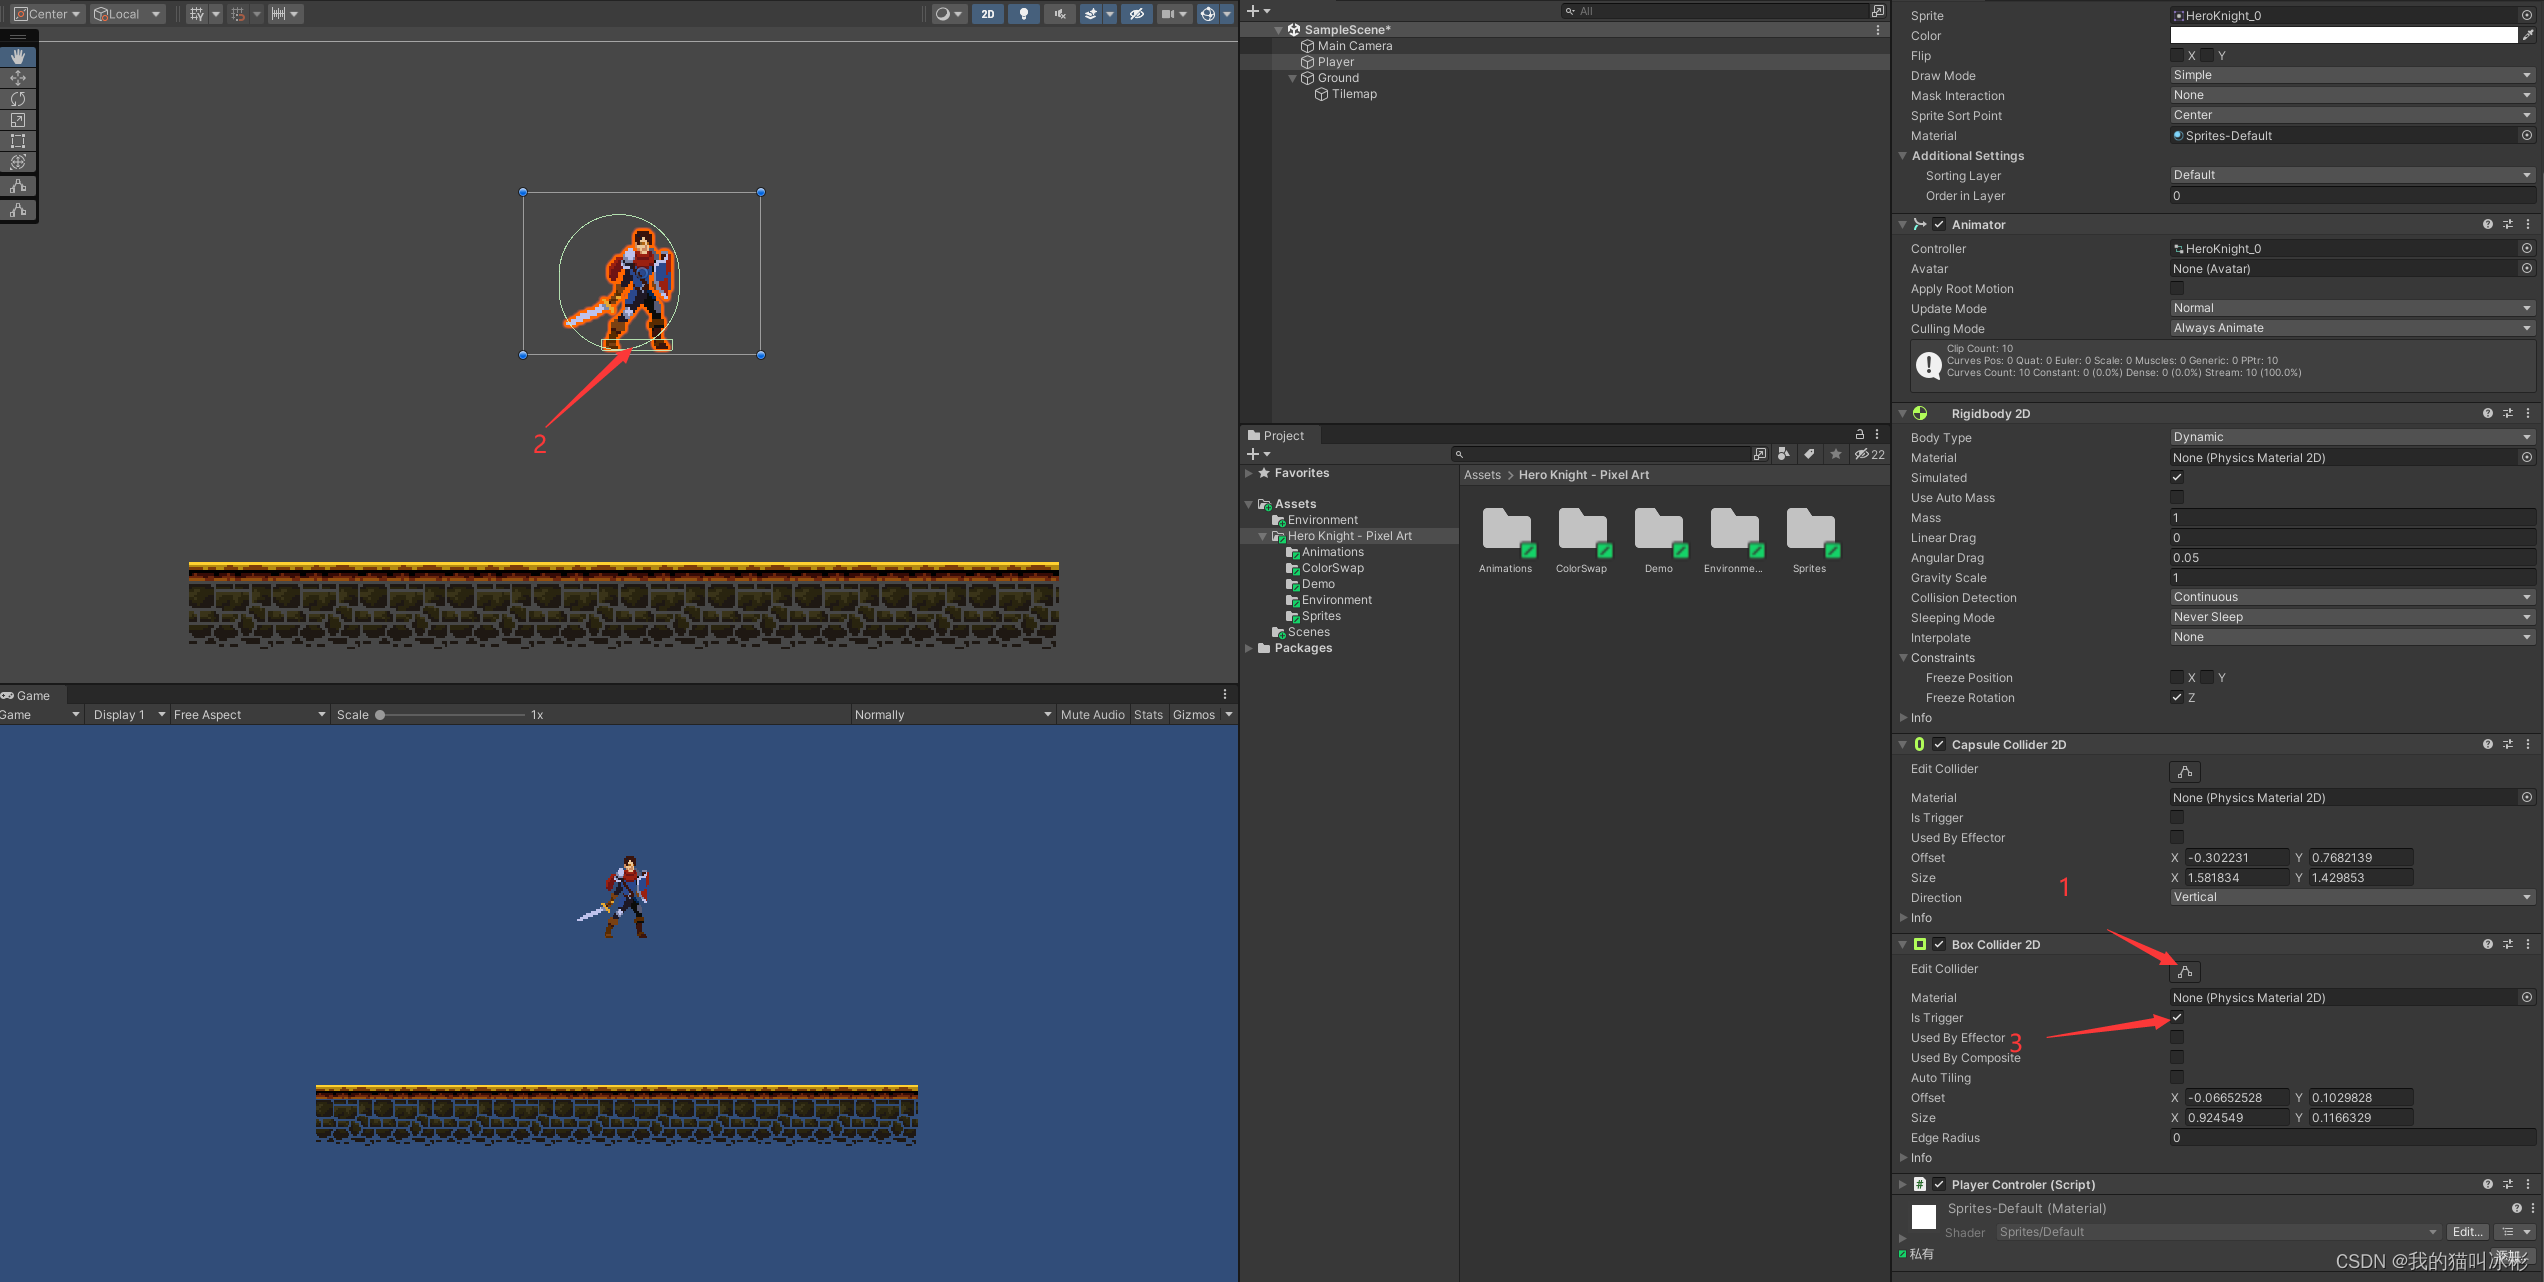Click Assets breadcrumb link
Viewport: 2544px width, 1282px height.
coord(1482,475)
